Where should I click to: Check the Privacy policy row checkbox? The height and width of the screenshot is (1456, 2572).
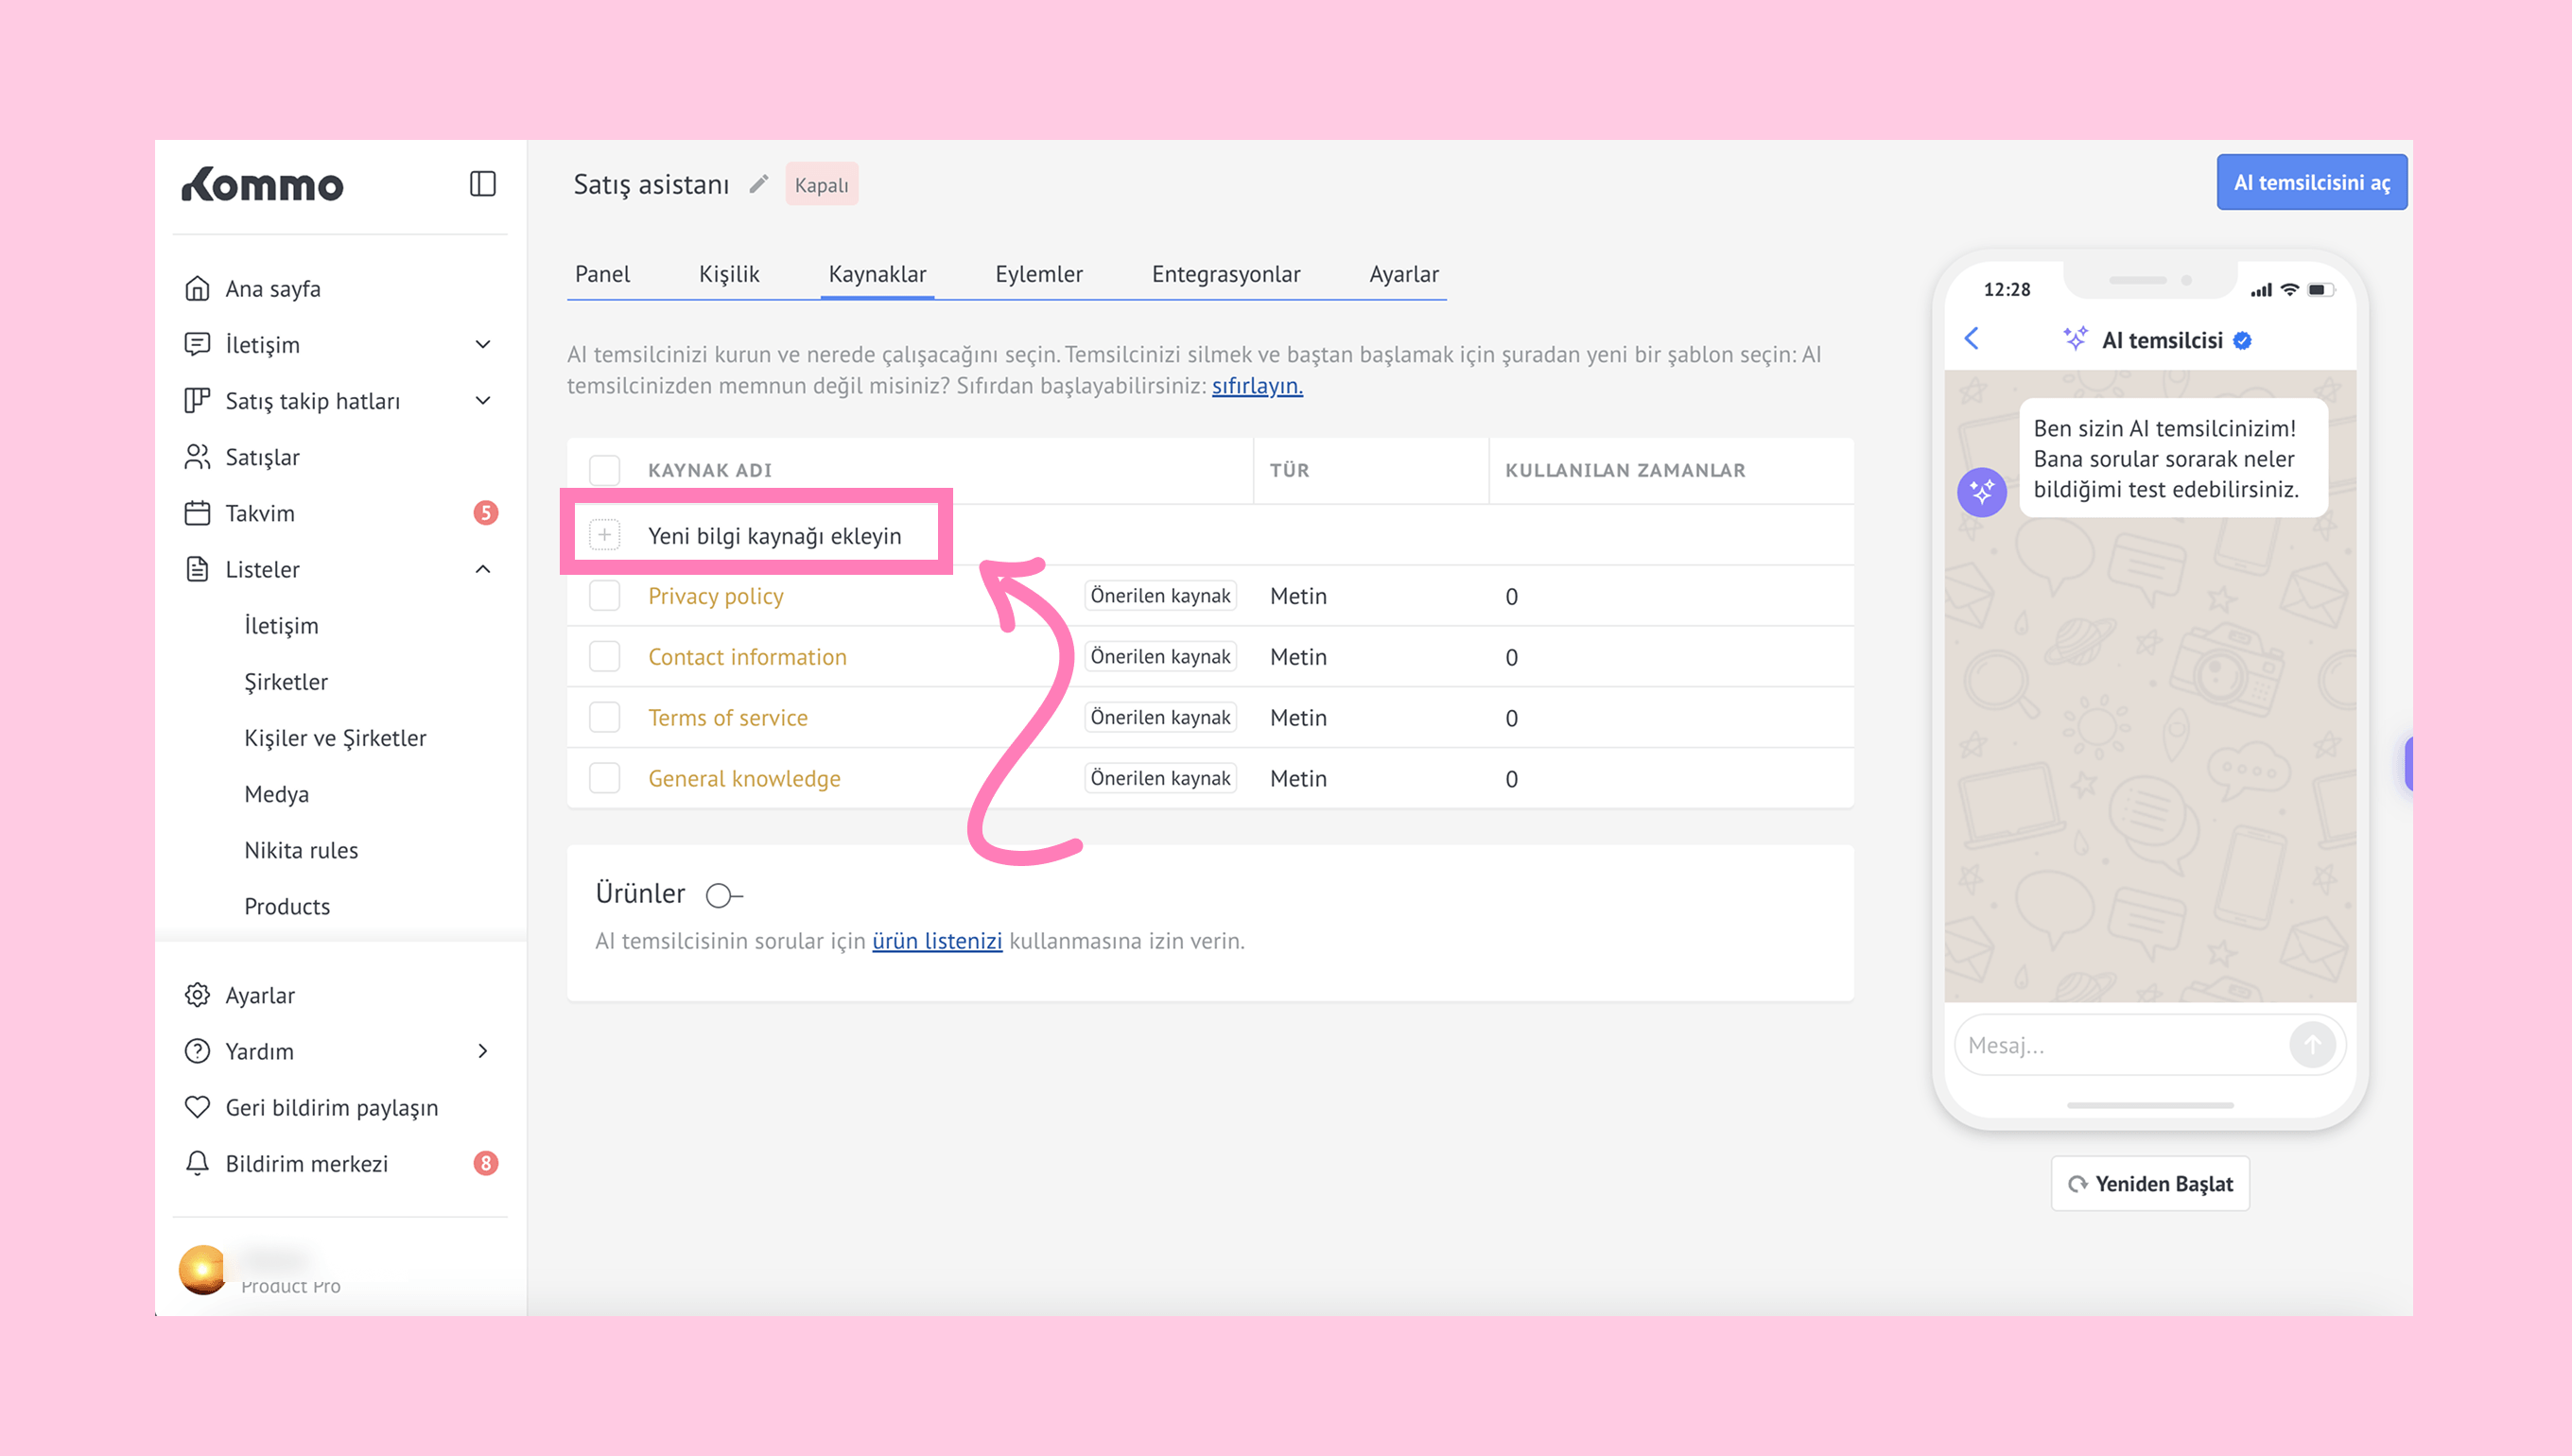coord(604,596)
